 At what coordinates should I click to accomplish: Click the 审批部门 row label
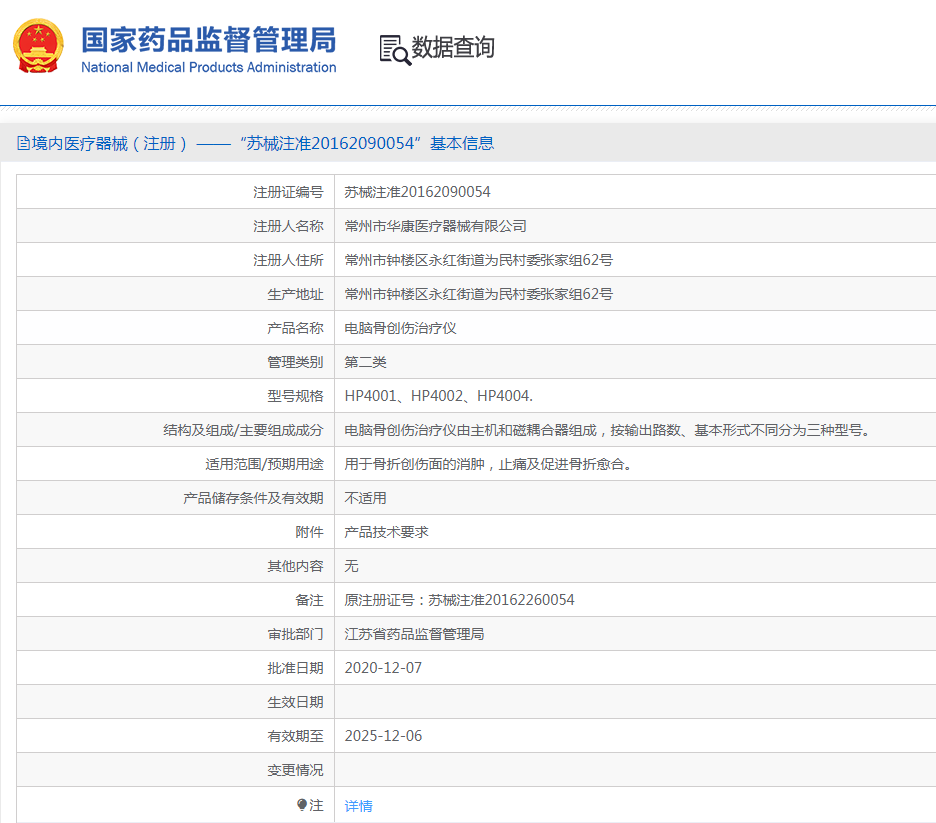pos(295,634)
